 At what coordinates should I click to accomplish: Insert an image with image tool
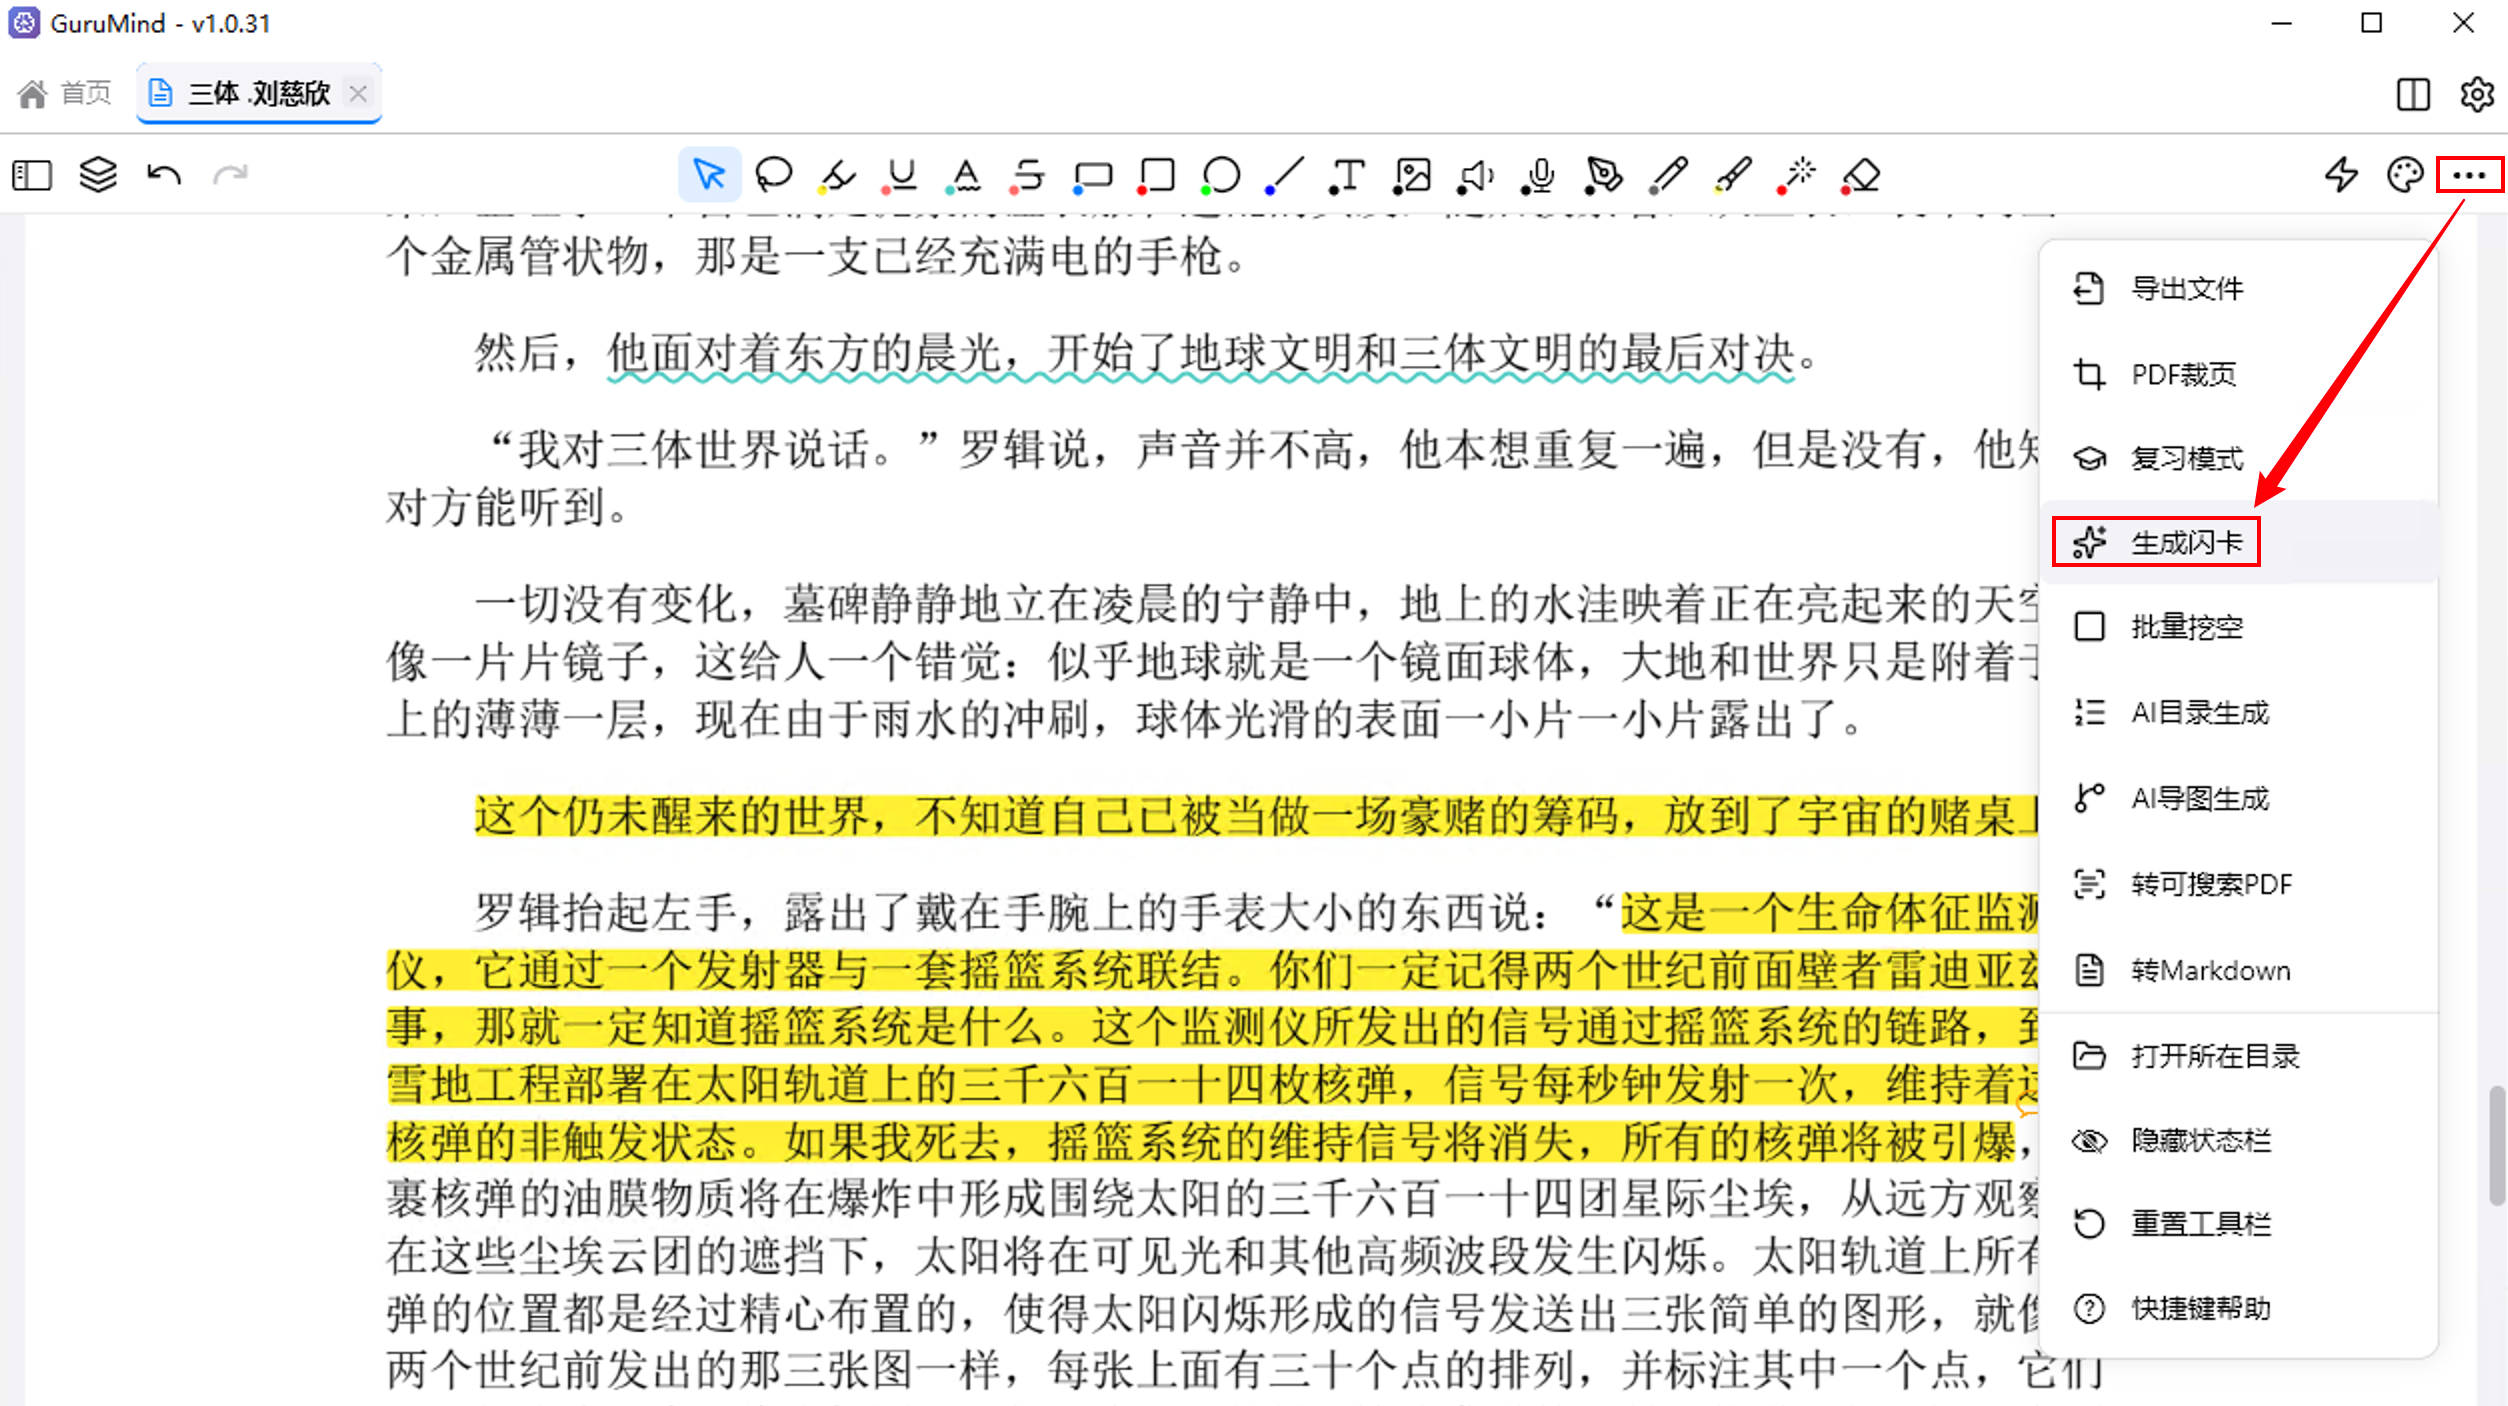(1412, 175)
